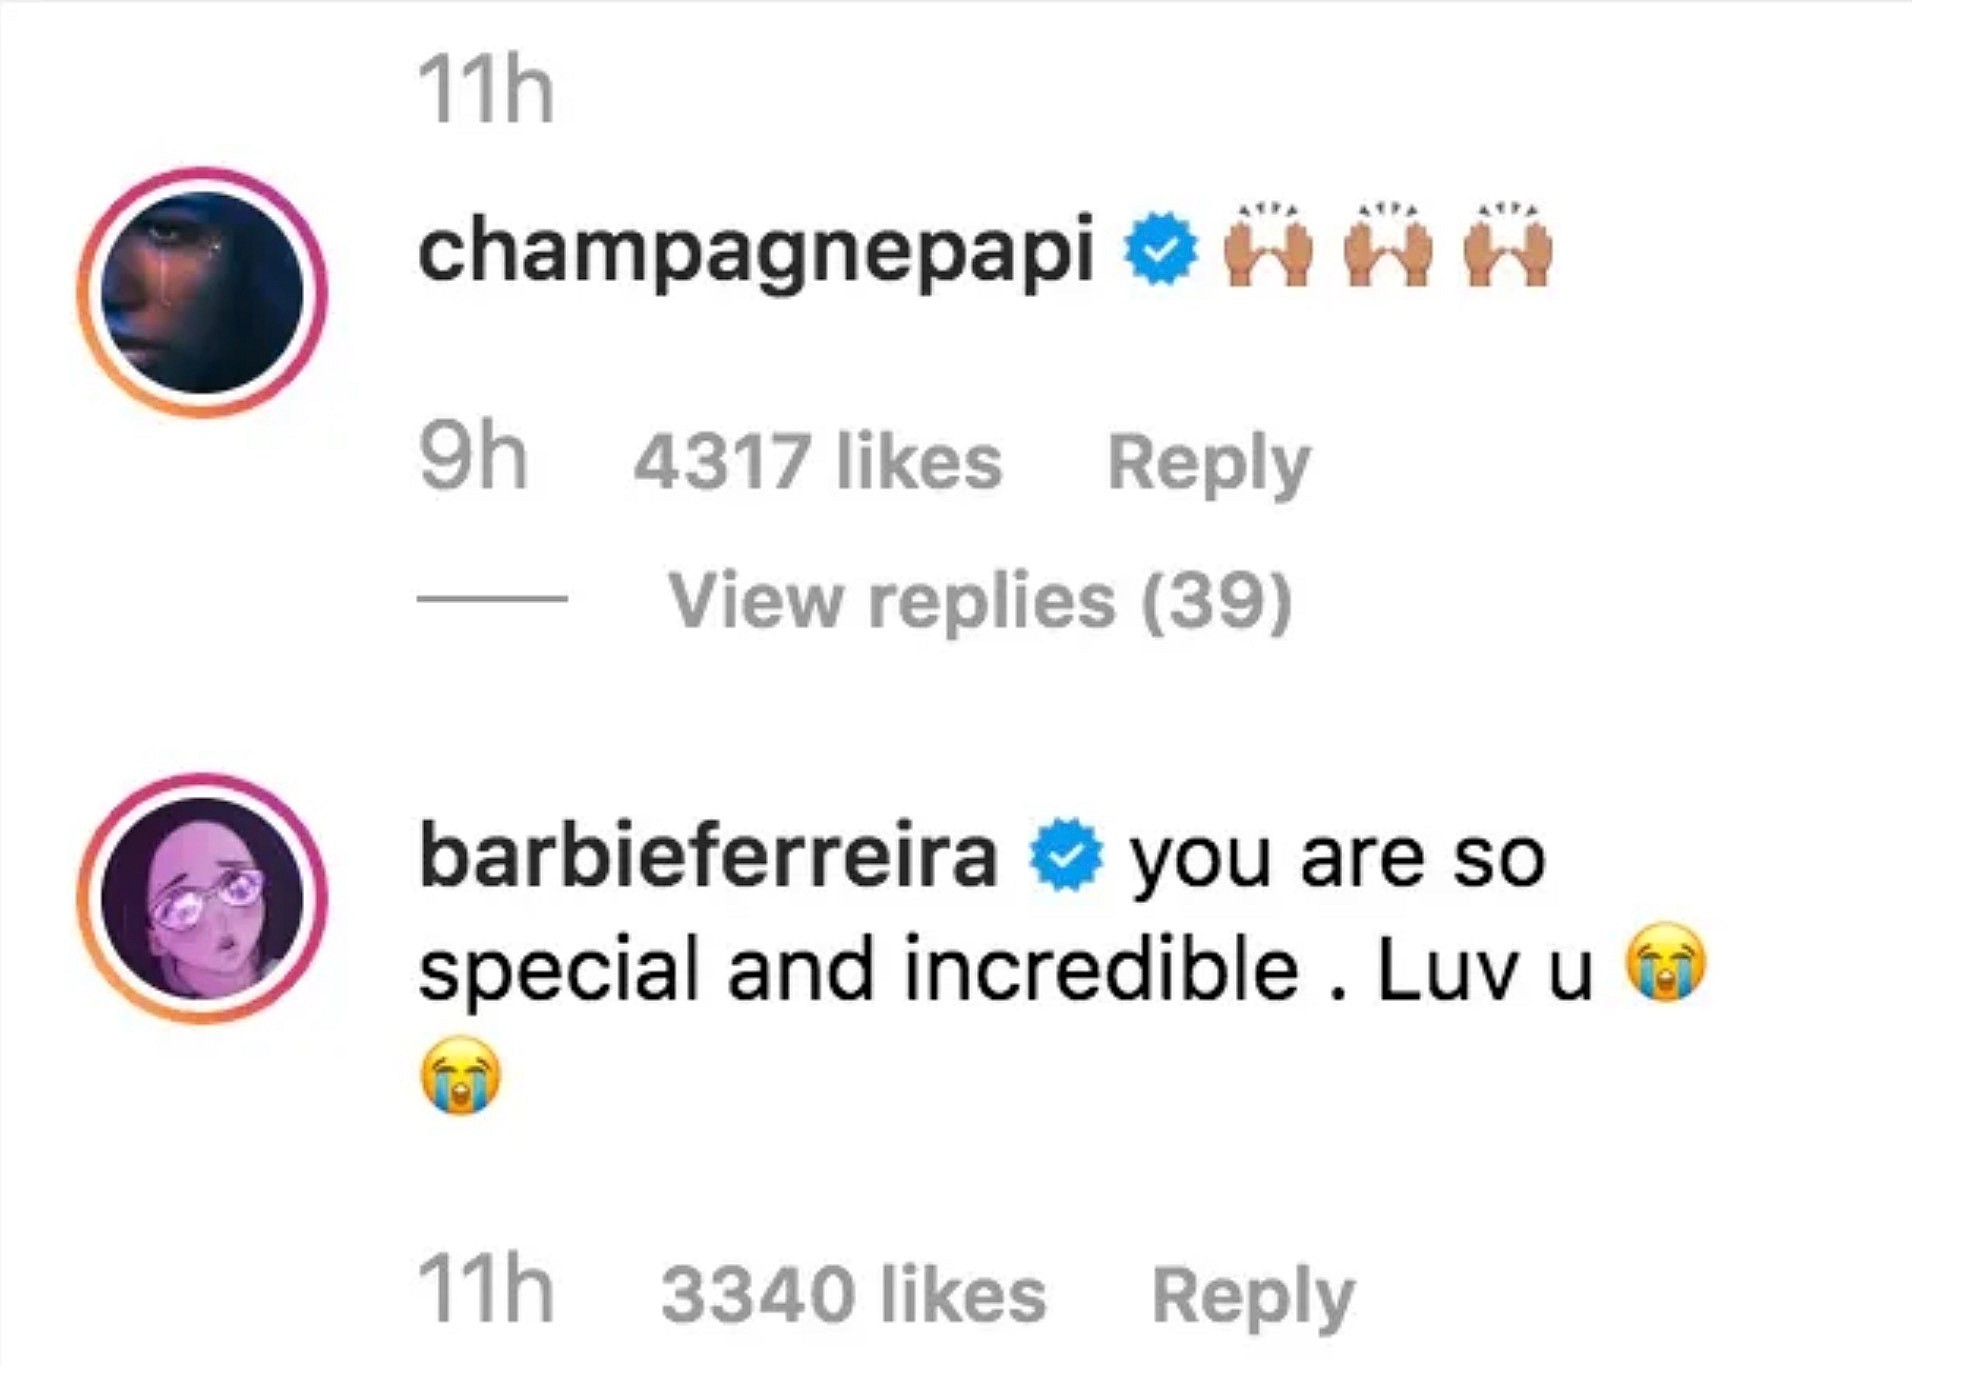View the 4317 likes list
This screenshot has height=1382, width=1962.
817,462
